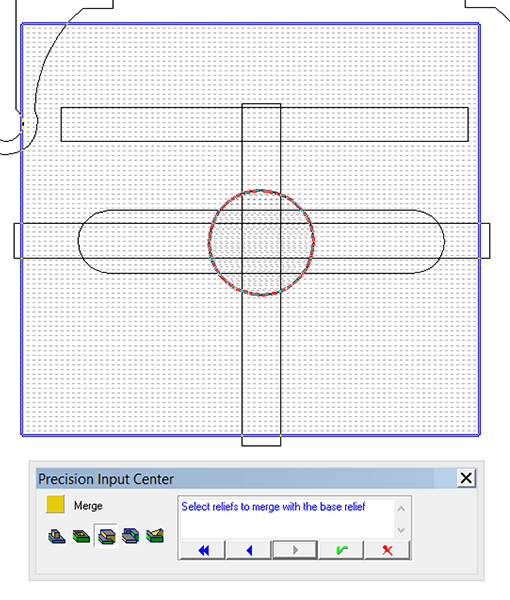Select the highlighted third relief merge icon
510x600 pixels.
[106, 536]
